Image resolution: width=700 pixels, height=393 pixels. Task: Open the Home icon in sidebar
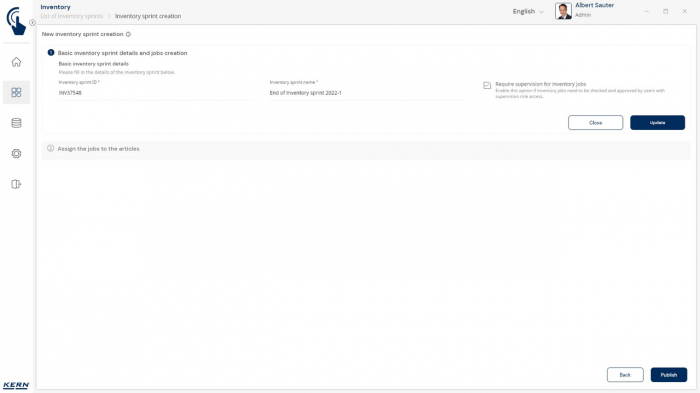coord(16,62)
